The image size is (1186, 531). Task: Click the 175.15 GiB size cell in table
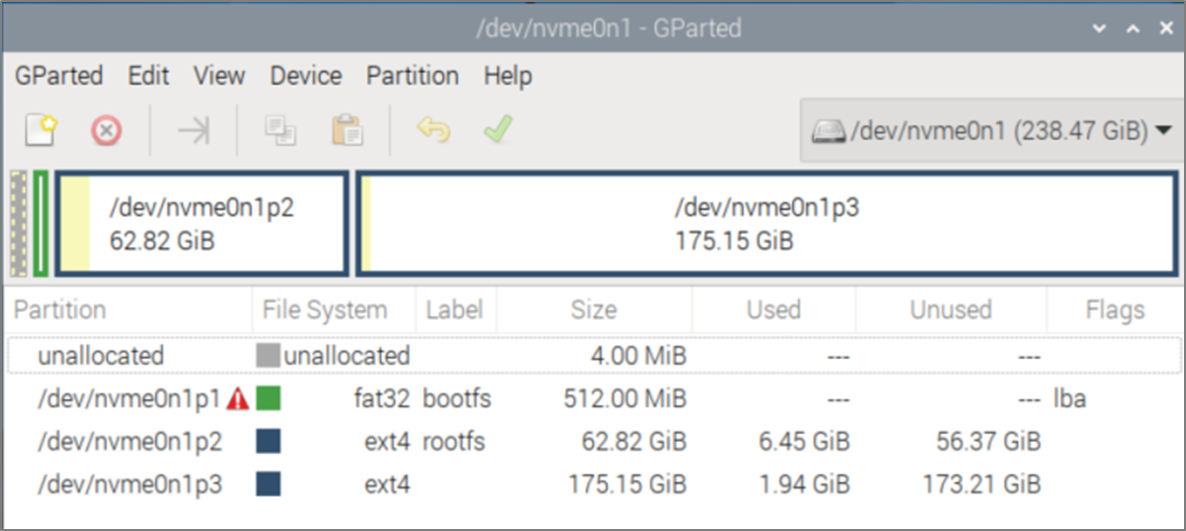(x=626, y=484)
